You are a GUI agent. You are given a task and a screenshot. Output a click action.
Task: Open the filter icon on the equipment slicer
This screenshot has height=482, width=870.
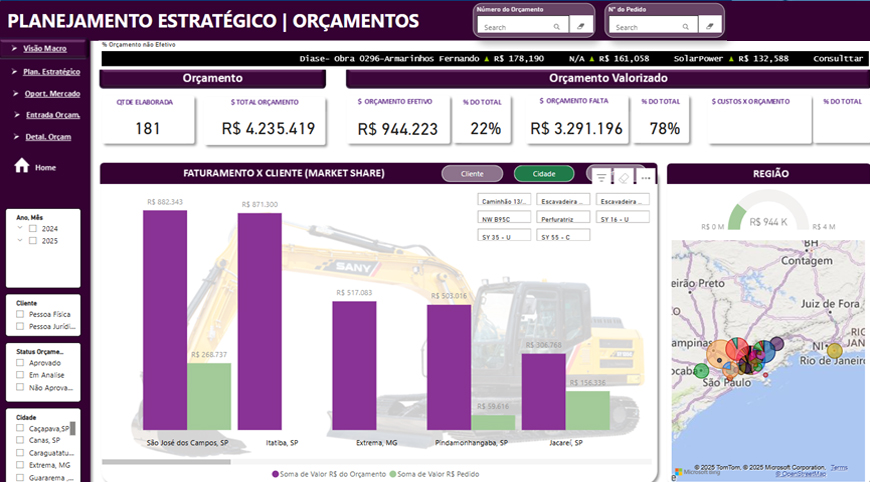[x=601, y=177]
